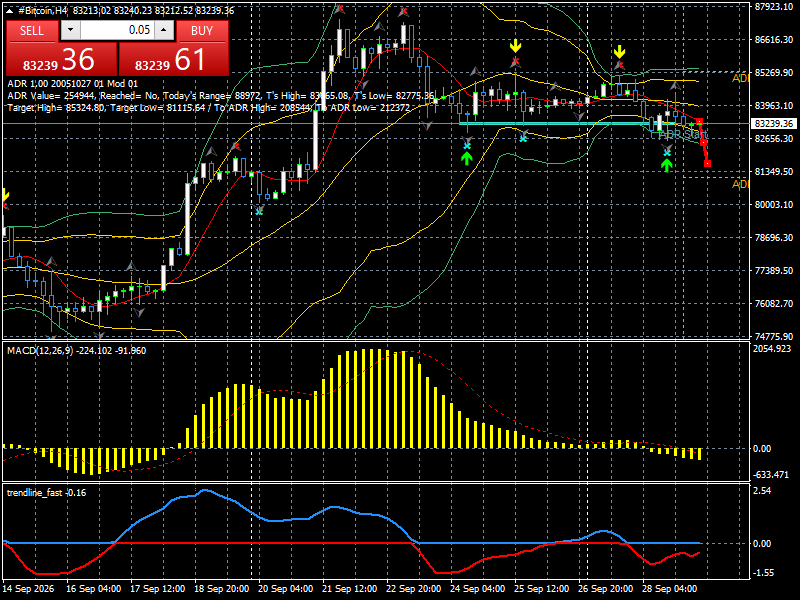The image size is (800, 600).
Task: Click the yellow down arrow near 26 Sep 20:00
Action: point(619,52)
